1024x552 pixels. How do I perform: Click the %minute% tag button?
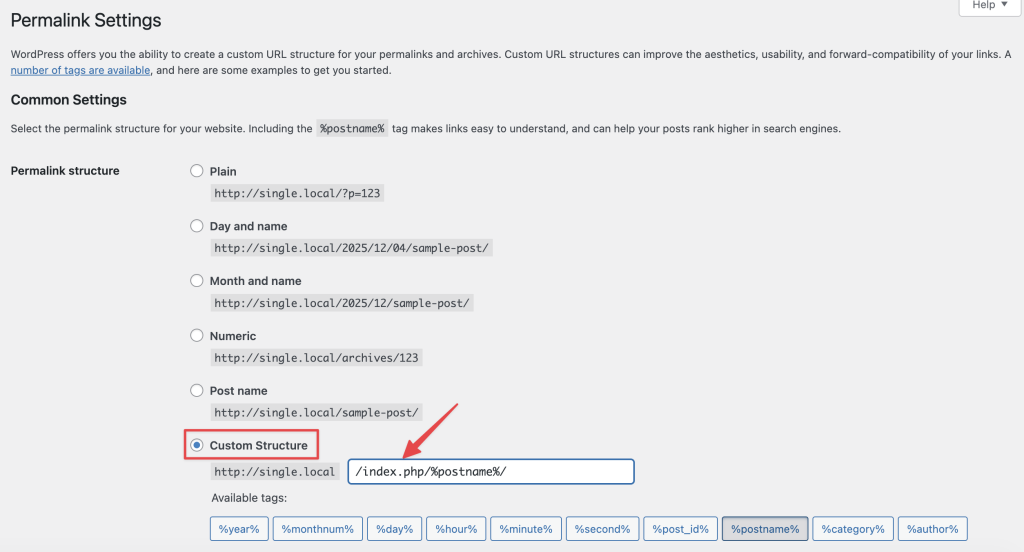(526, 529)
